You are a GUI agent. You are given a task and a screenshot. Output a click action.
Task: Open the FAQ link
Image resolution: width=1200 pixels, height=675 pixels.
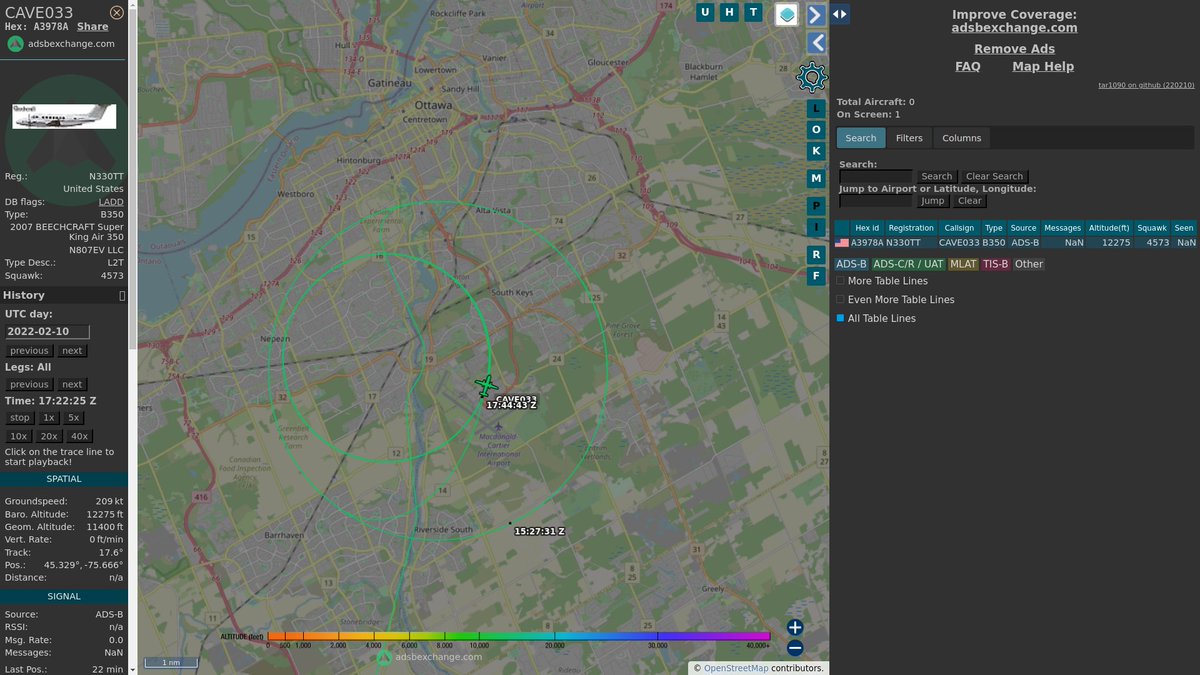(x=968, y=67)
